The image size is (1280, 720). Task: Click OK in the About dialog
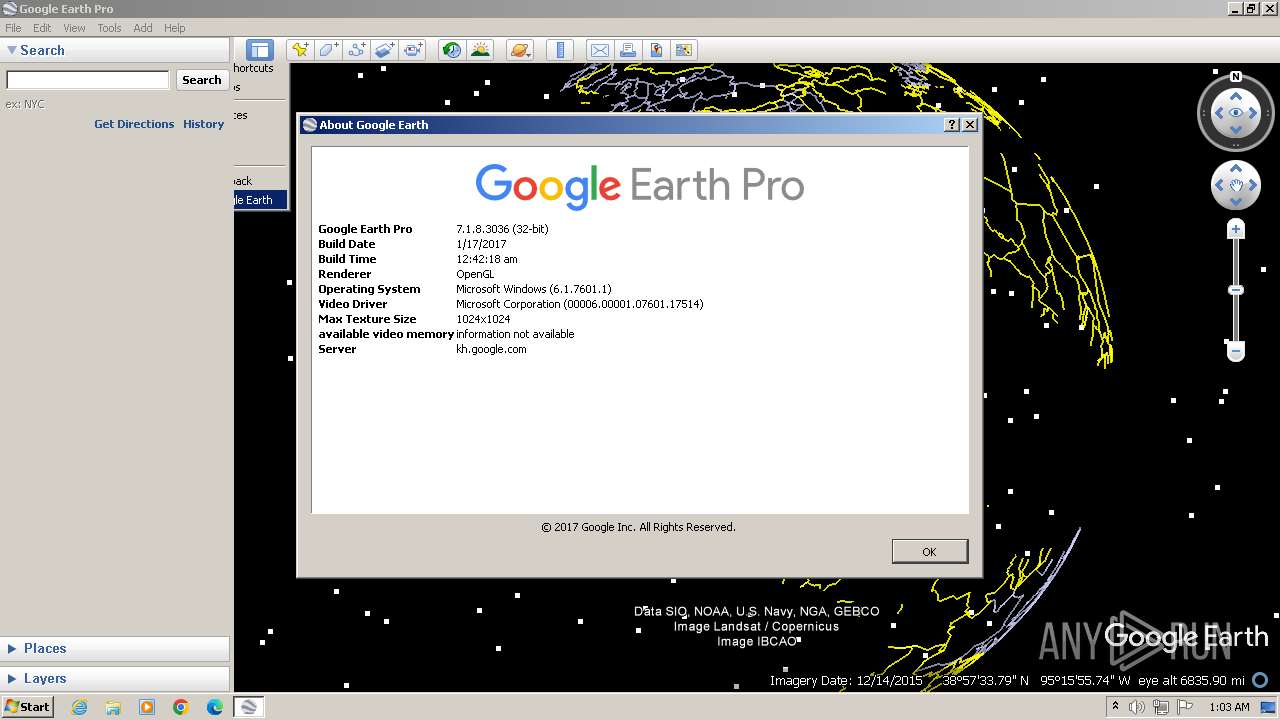pyautogui.click(x=929, y=552)
